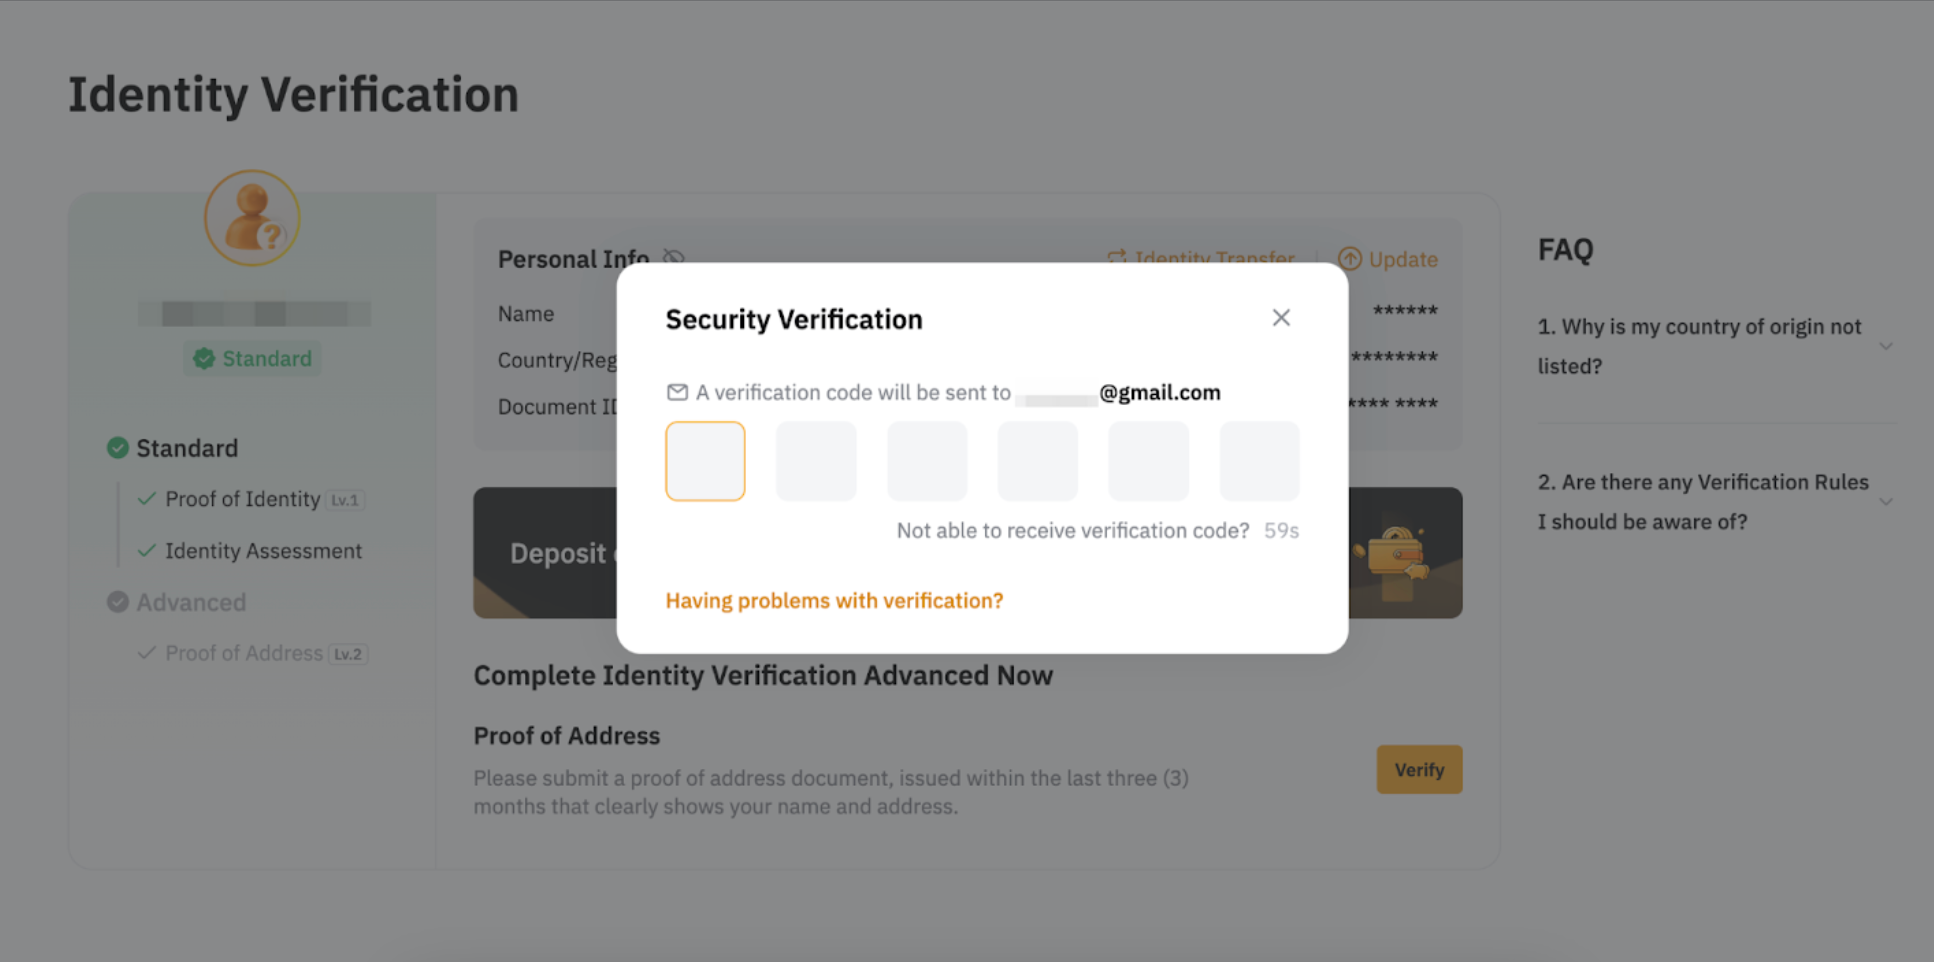Click the Identity Transfer icon

pyautogui.click(x=1117, y=258)
